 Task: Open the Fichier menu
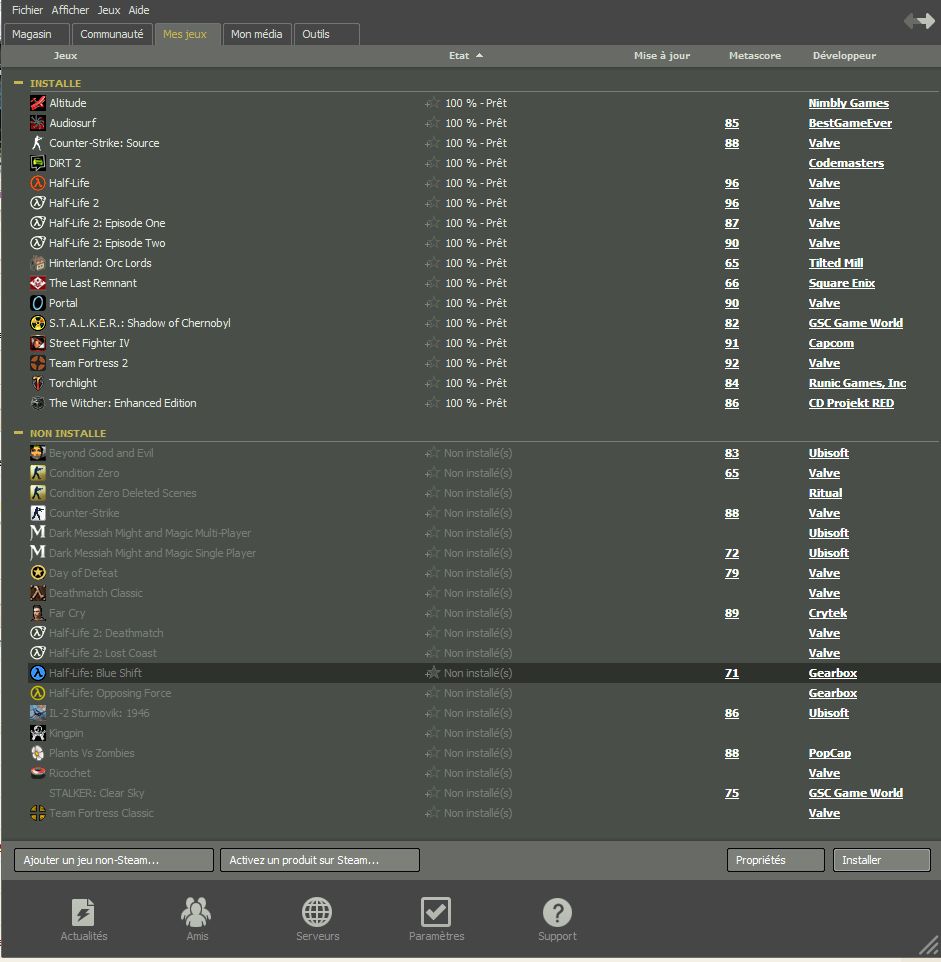pos(27,10)
